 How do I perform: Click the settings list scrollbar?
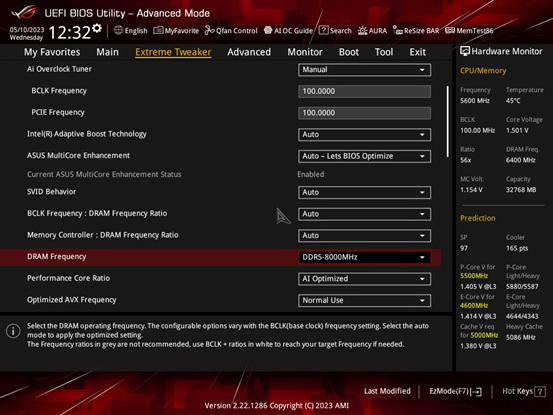[x=448, y=122]
